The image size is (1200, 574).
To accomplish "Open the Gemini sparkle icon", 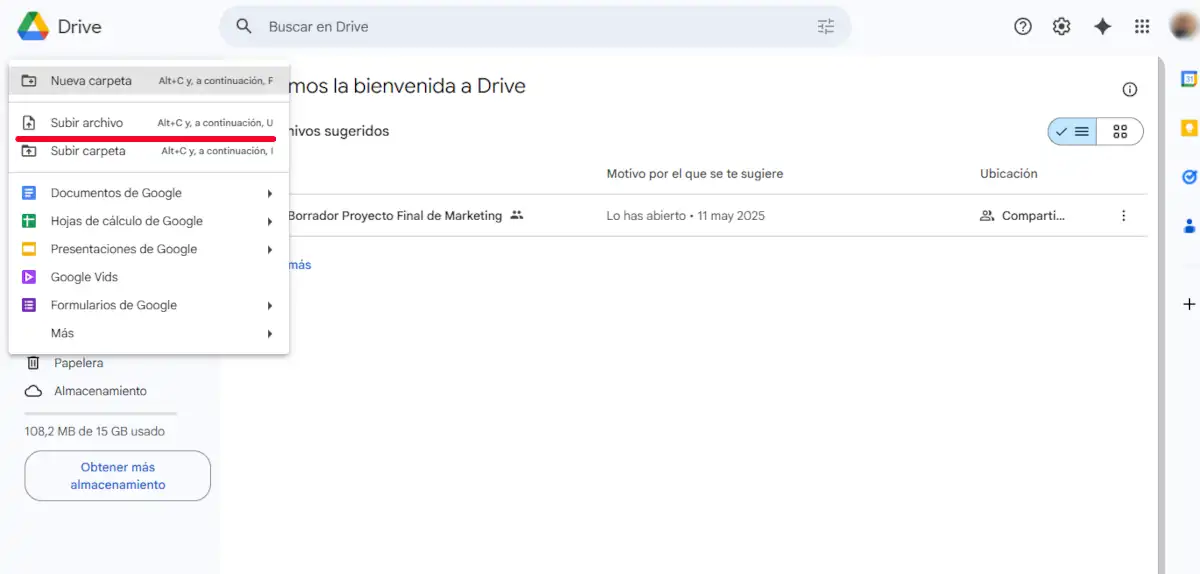I will coord(1102,27).
